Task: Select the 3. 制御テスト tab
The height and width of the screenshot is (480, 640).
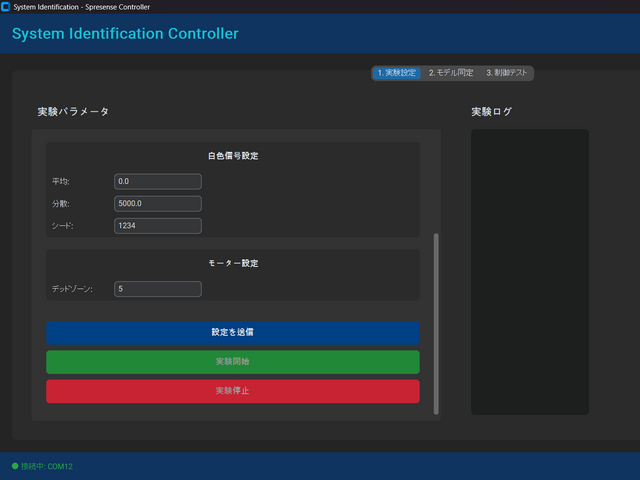Action: pyautogui.click(x=507, y=73)
